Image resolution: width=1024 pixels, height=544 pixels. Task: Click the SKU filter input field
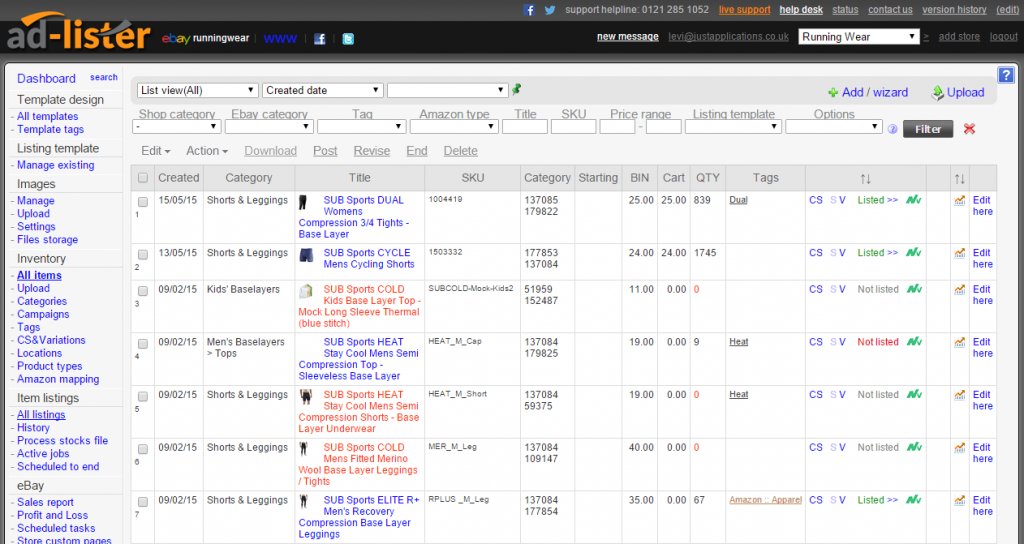(x=573, y=127)
